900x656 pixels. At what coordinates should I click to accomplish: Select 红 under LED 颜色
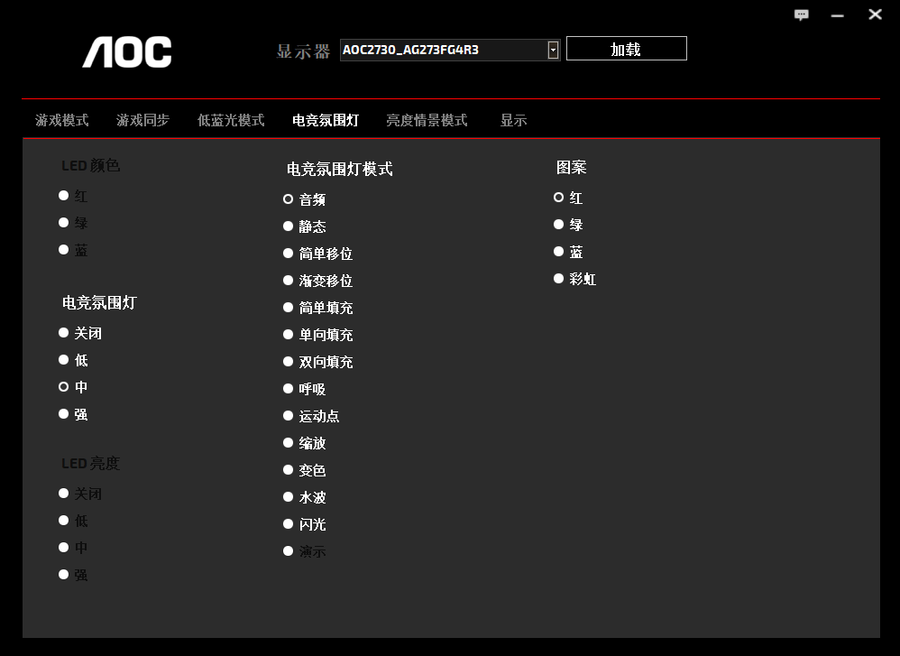pyautogui.click(x=64, y=196)
